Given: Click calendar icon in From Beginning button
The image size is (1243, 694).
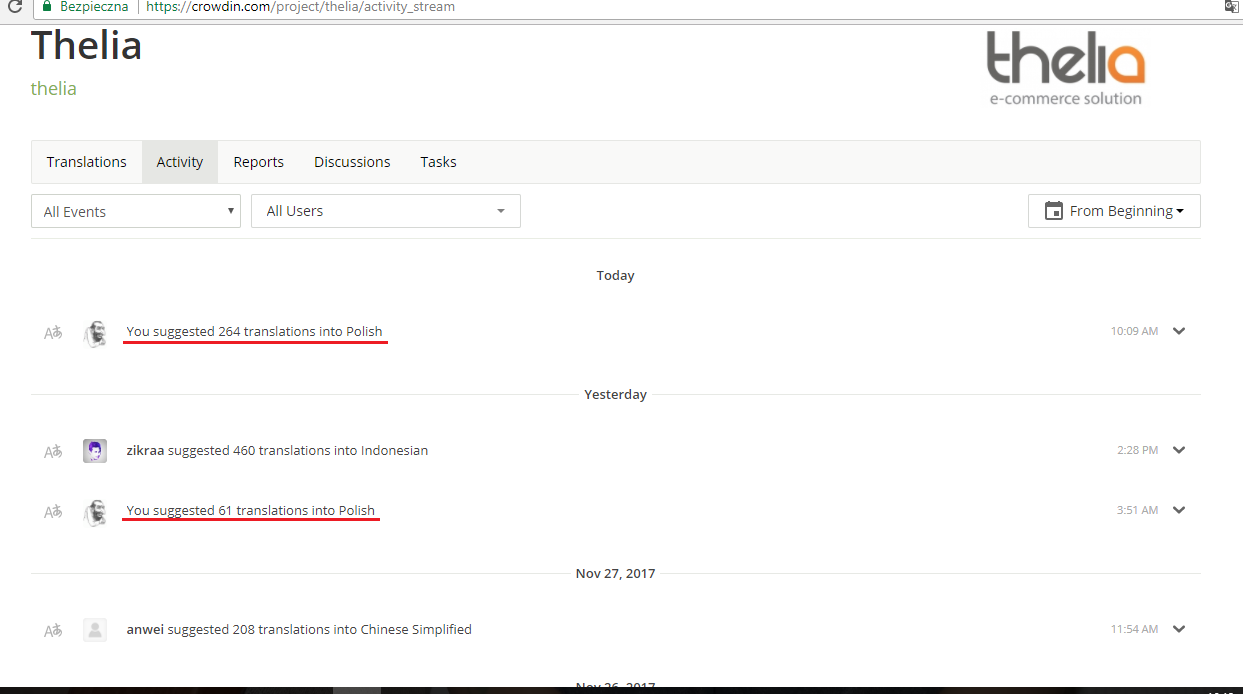Looking at the screenshot, I should [x=1053, y=211].
